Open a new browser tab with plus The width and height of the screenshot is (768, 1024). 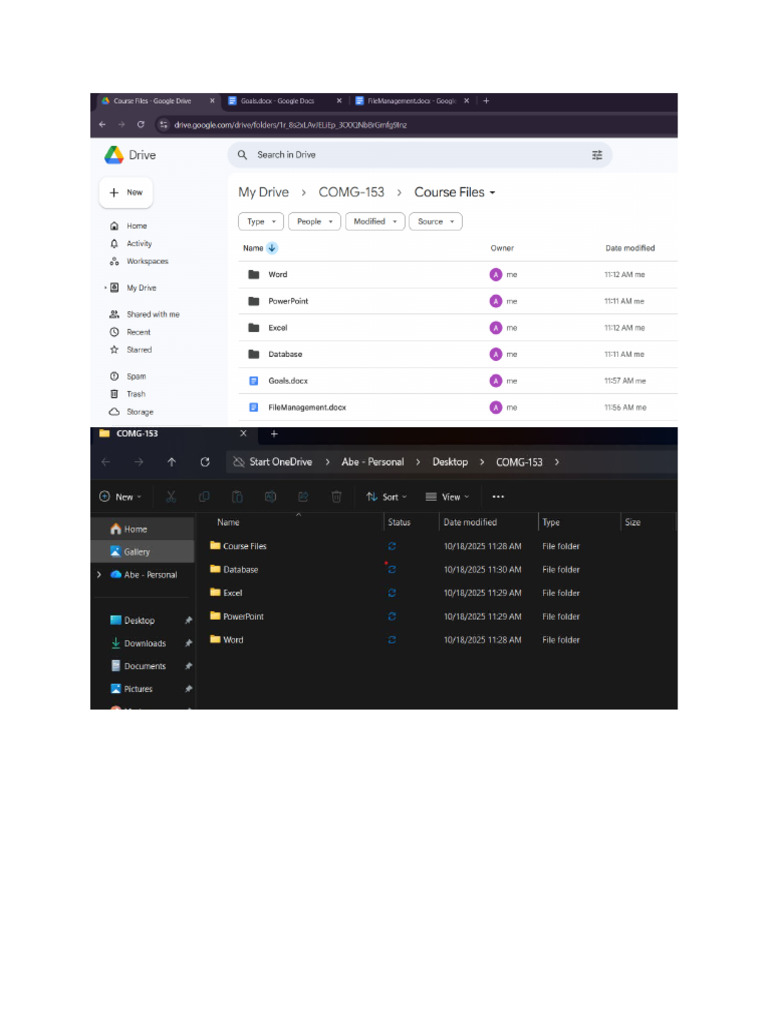click(x=486, y=101)
